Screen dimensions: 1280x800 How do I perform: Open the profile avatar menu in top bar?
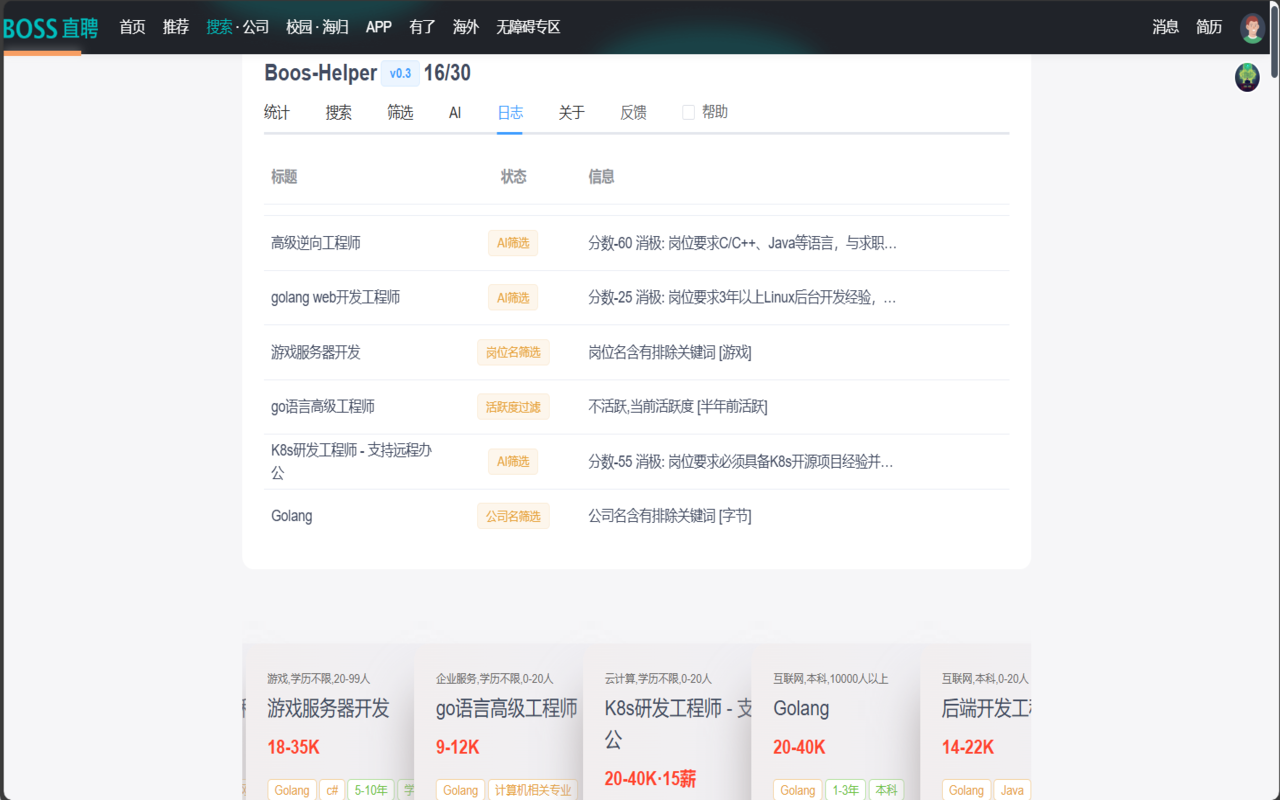[1252, 27]
